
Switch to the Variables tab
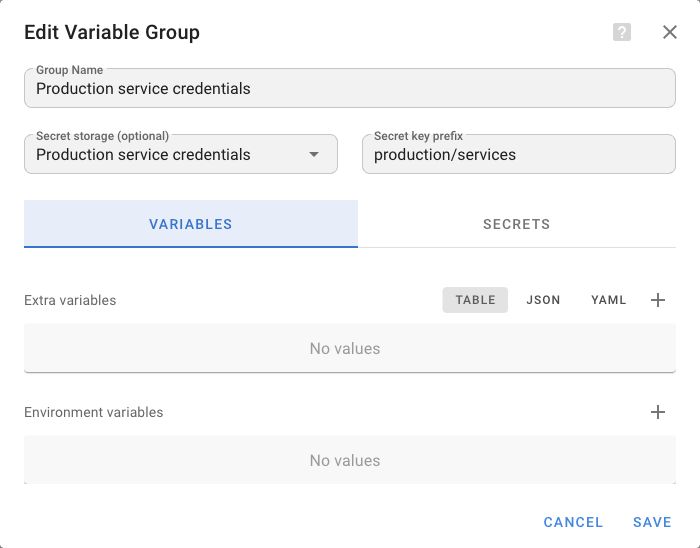pos(191,224)
